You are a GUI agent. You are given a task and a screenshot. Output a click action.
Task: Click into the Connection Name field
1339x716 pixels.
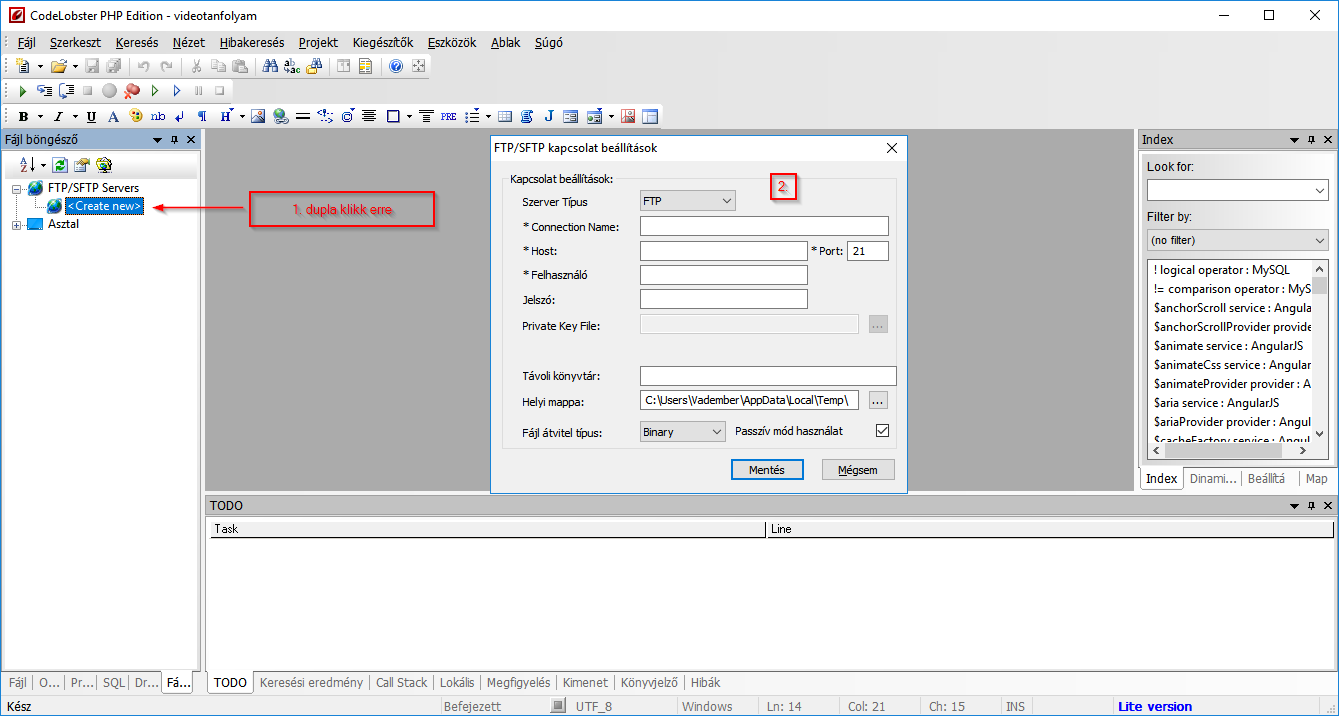(764, 227)
